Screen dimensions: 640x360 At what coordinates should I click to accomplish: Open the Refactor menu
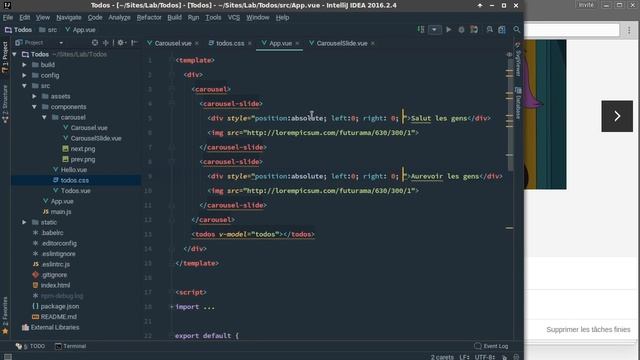(149, 18)
